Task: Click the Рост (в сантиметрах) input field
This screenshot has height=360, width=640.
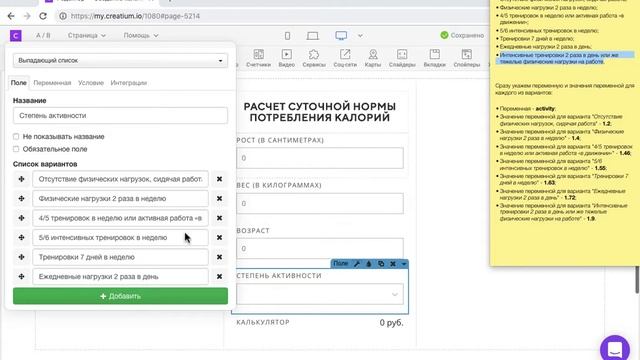Action: [320, 158]
